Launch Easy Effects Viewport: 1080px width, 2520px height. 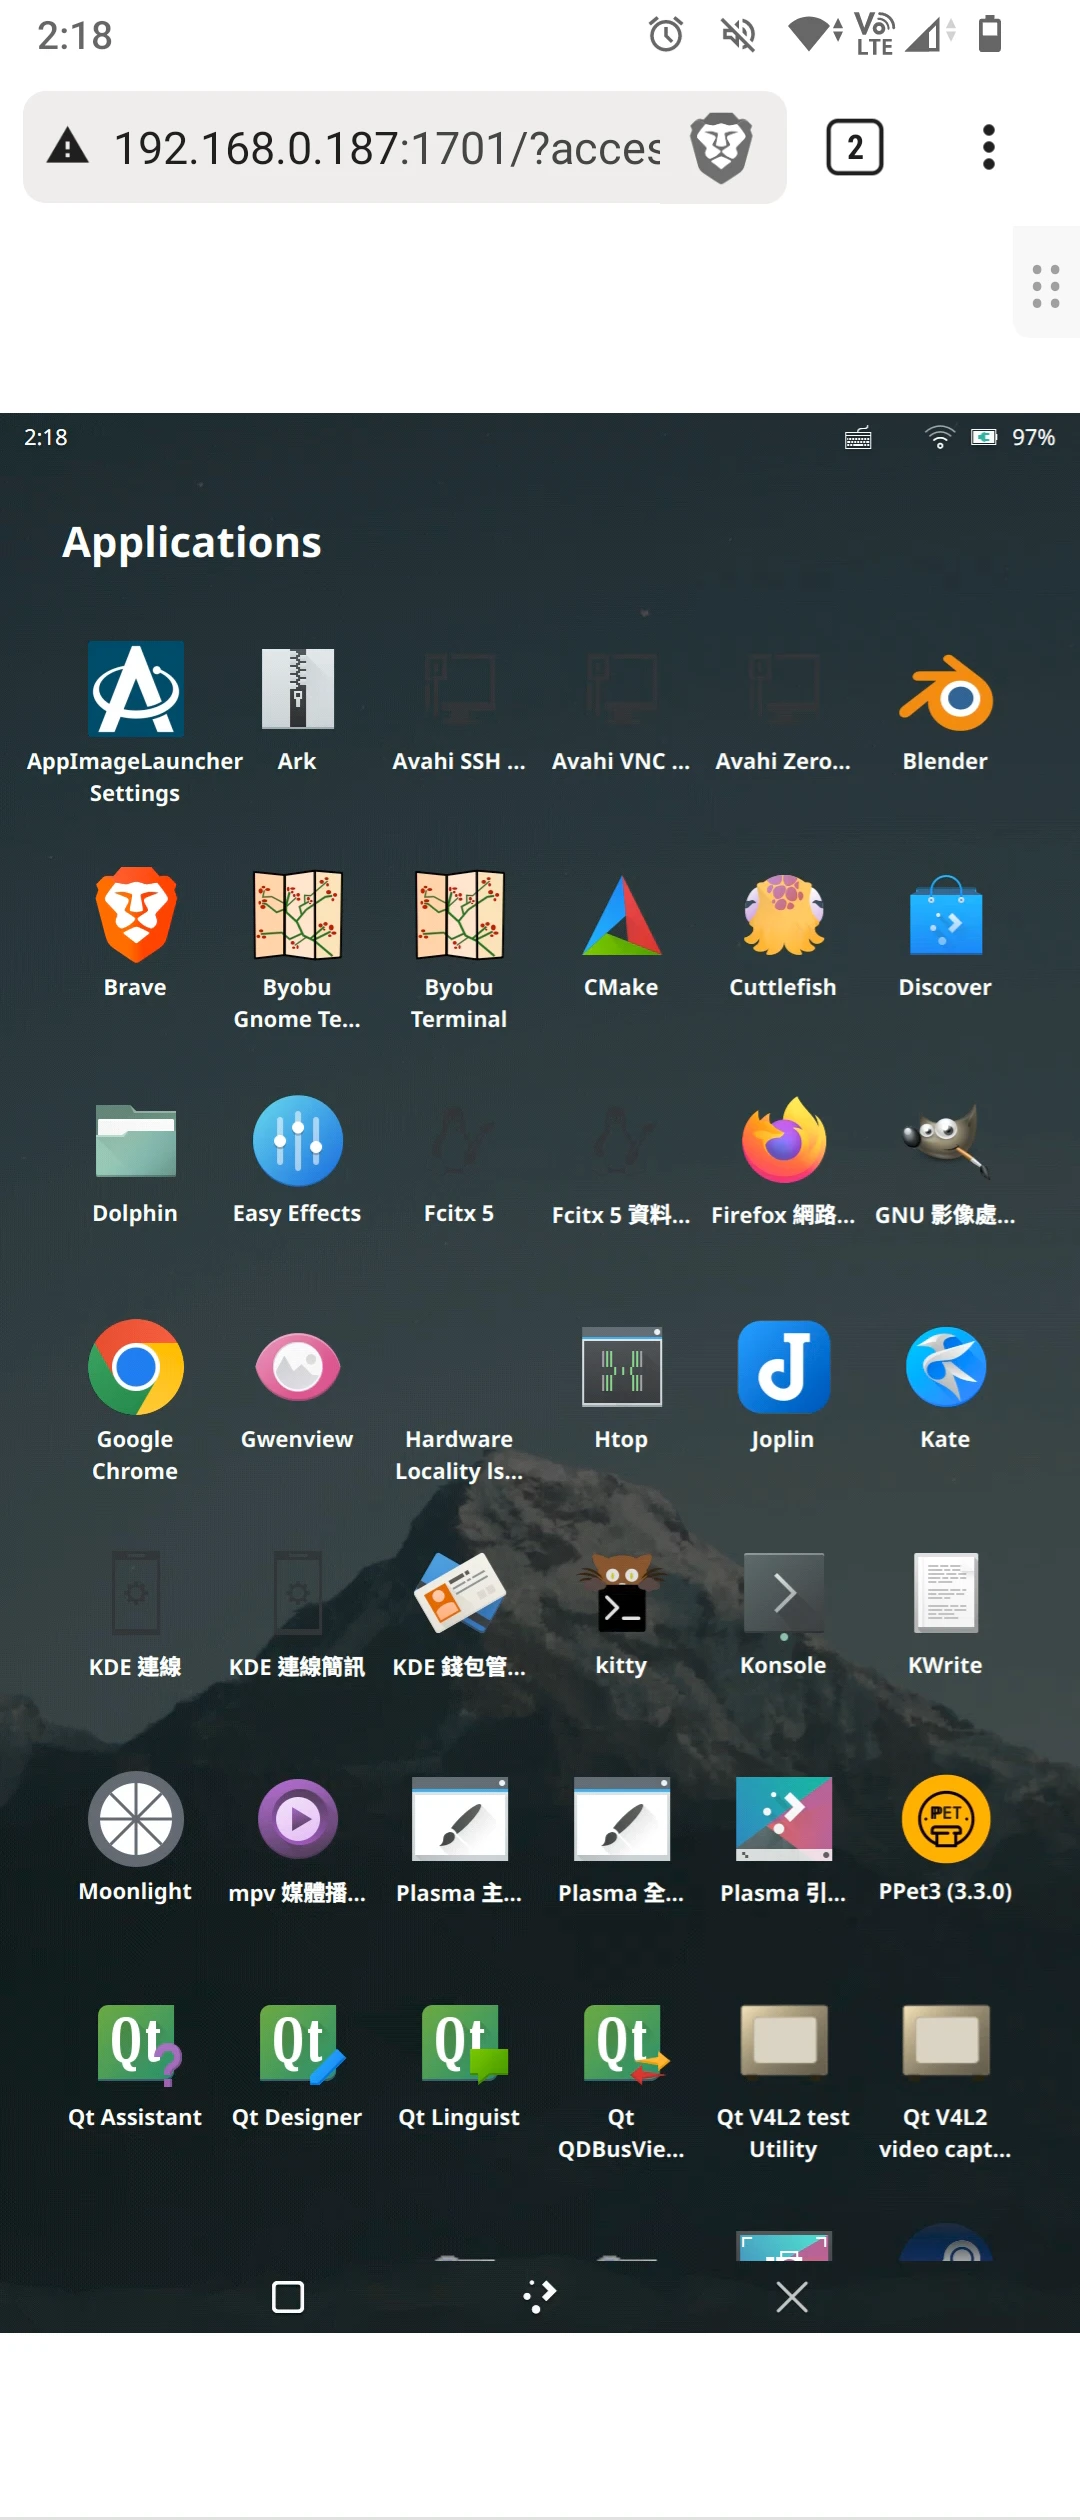297,1160
